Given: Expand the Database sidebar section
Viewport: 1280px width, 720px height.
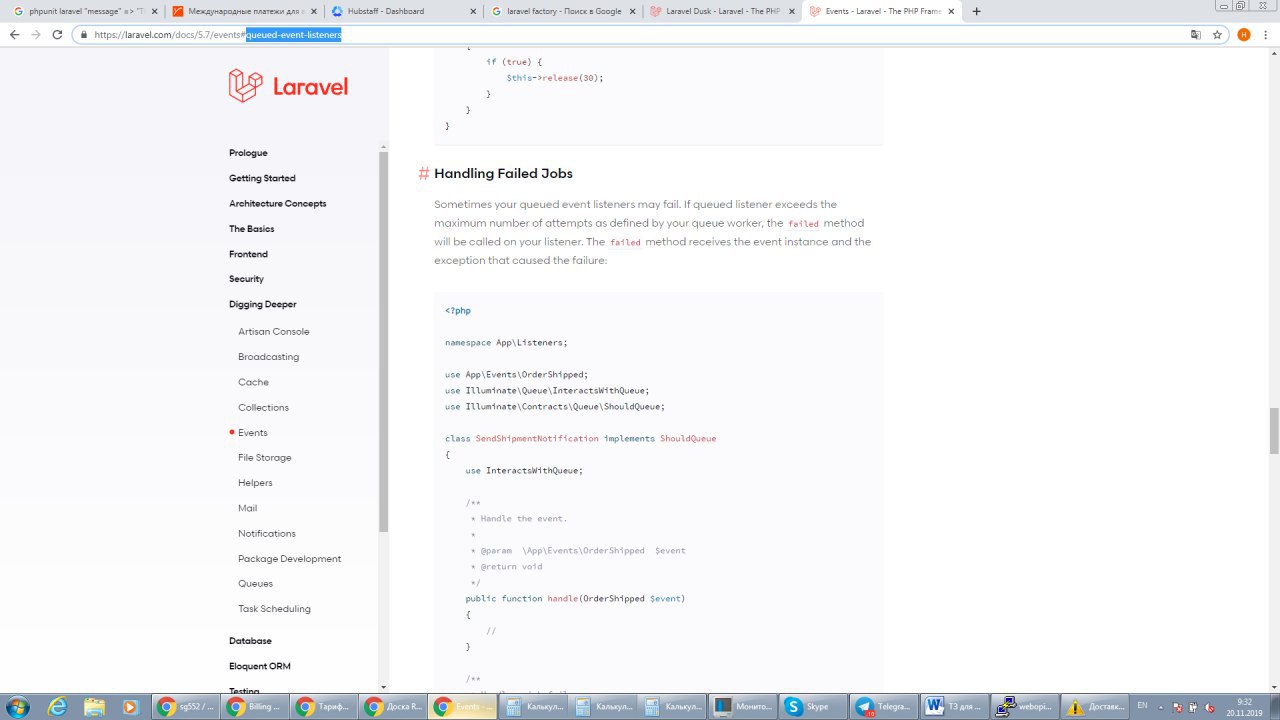Looking at the screenshot, I should coord(250,641).
